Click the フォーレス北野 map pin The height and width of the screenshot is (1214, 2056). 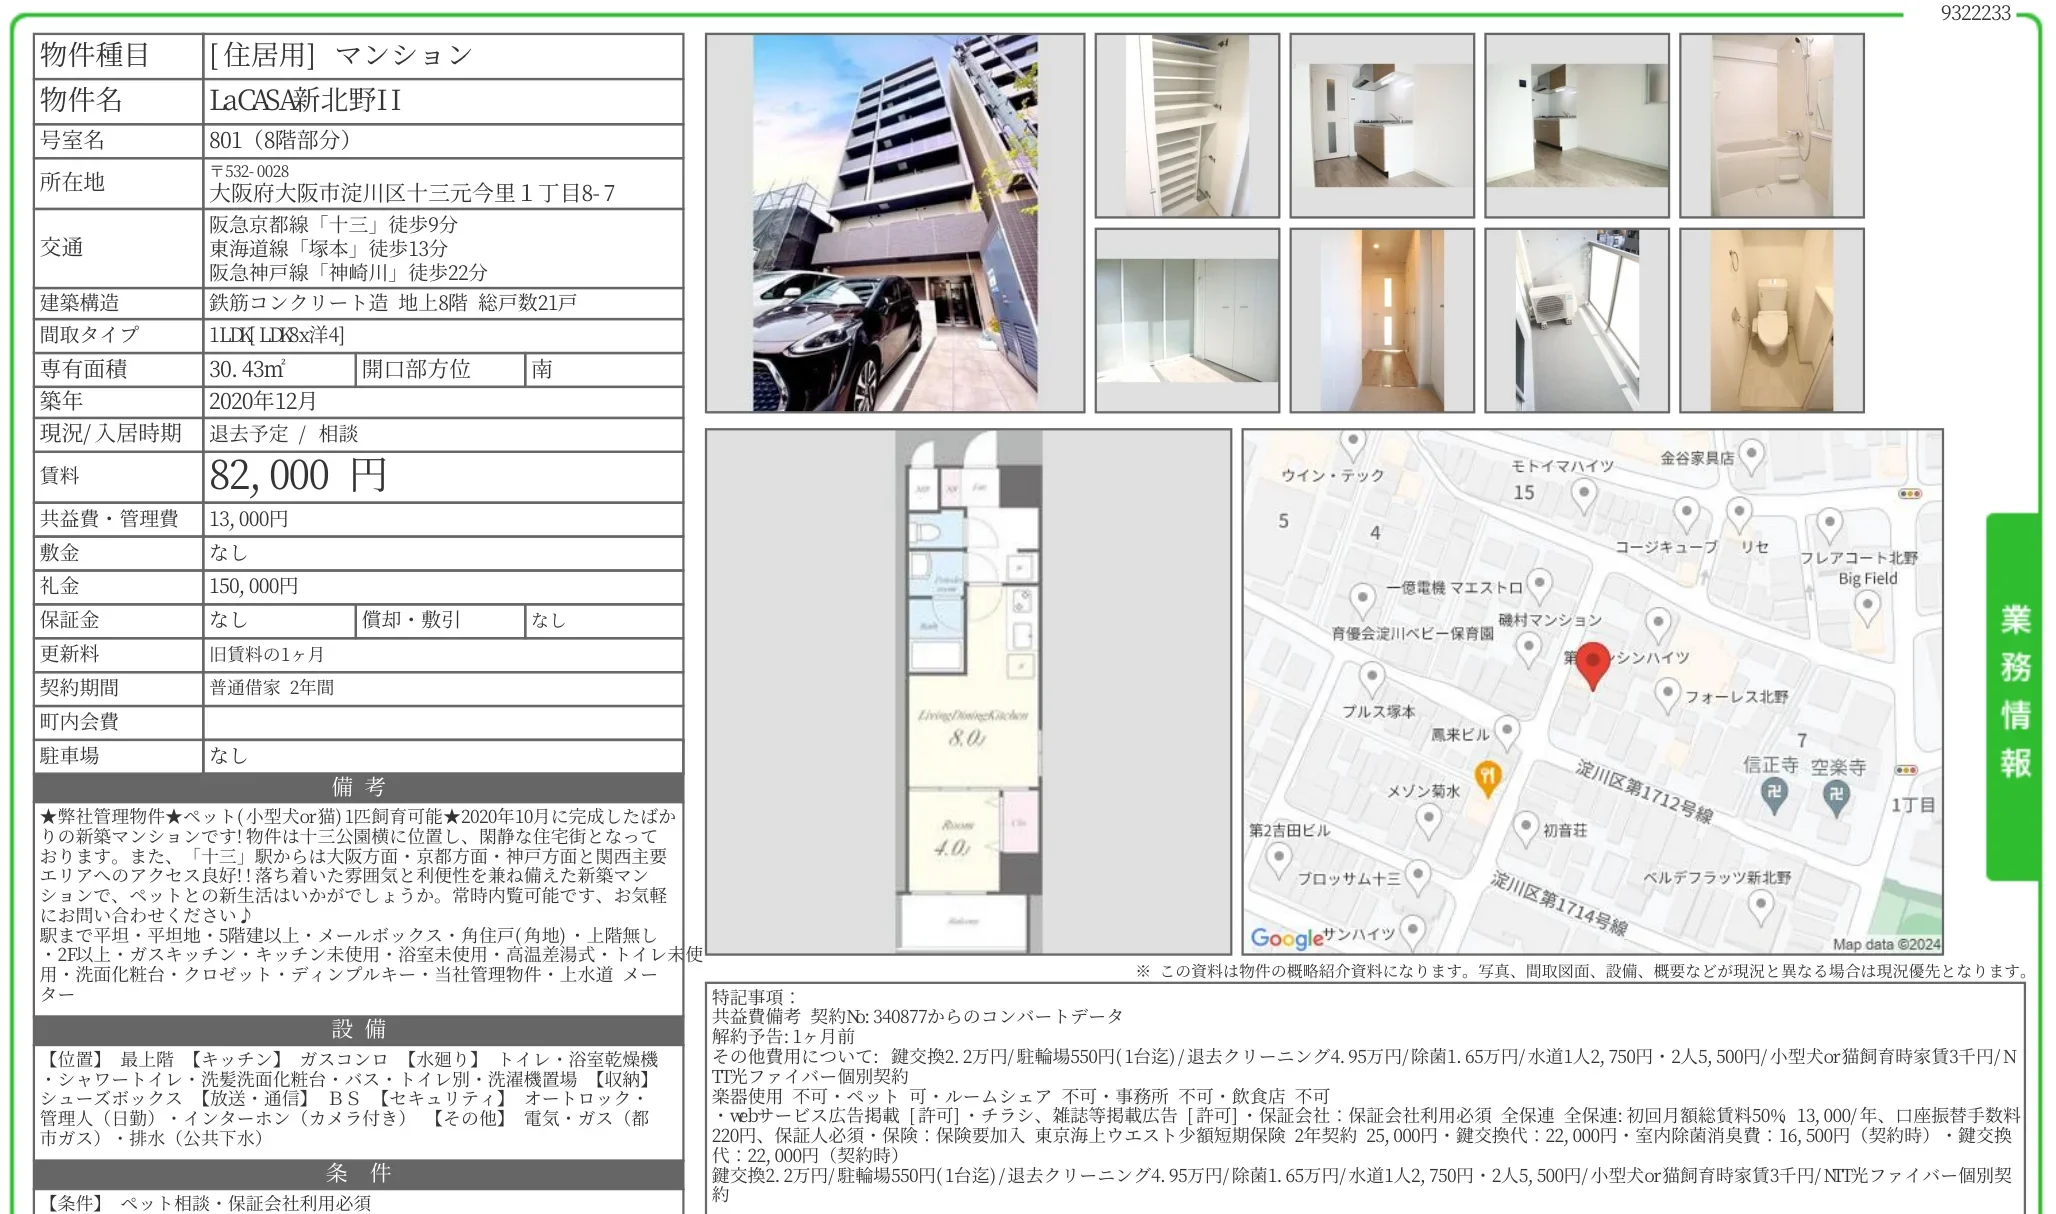[1666, 692]
